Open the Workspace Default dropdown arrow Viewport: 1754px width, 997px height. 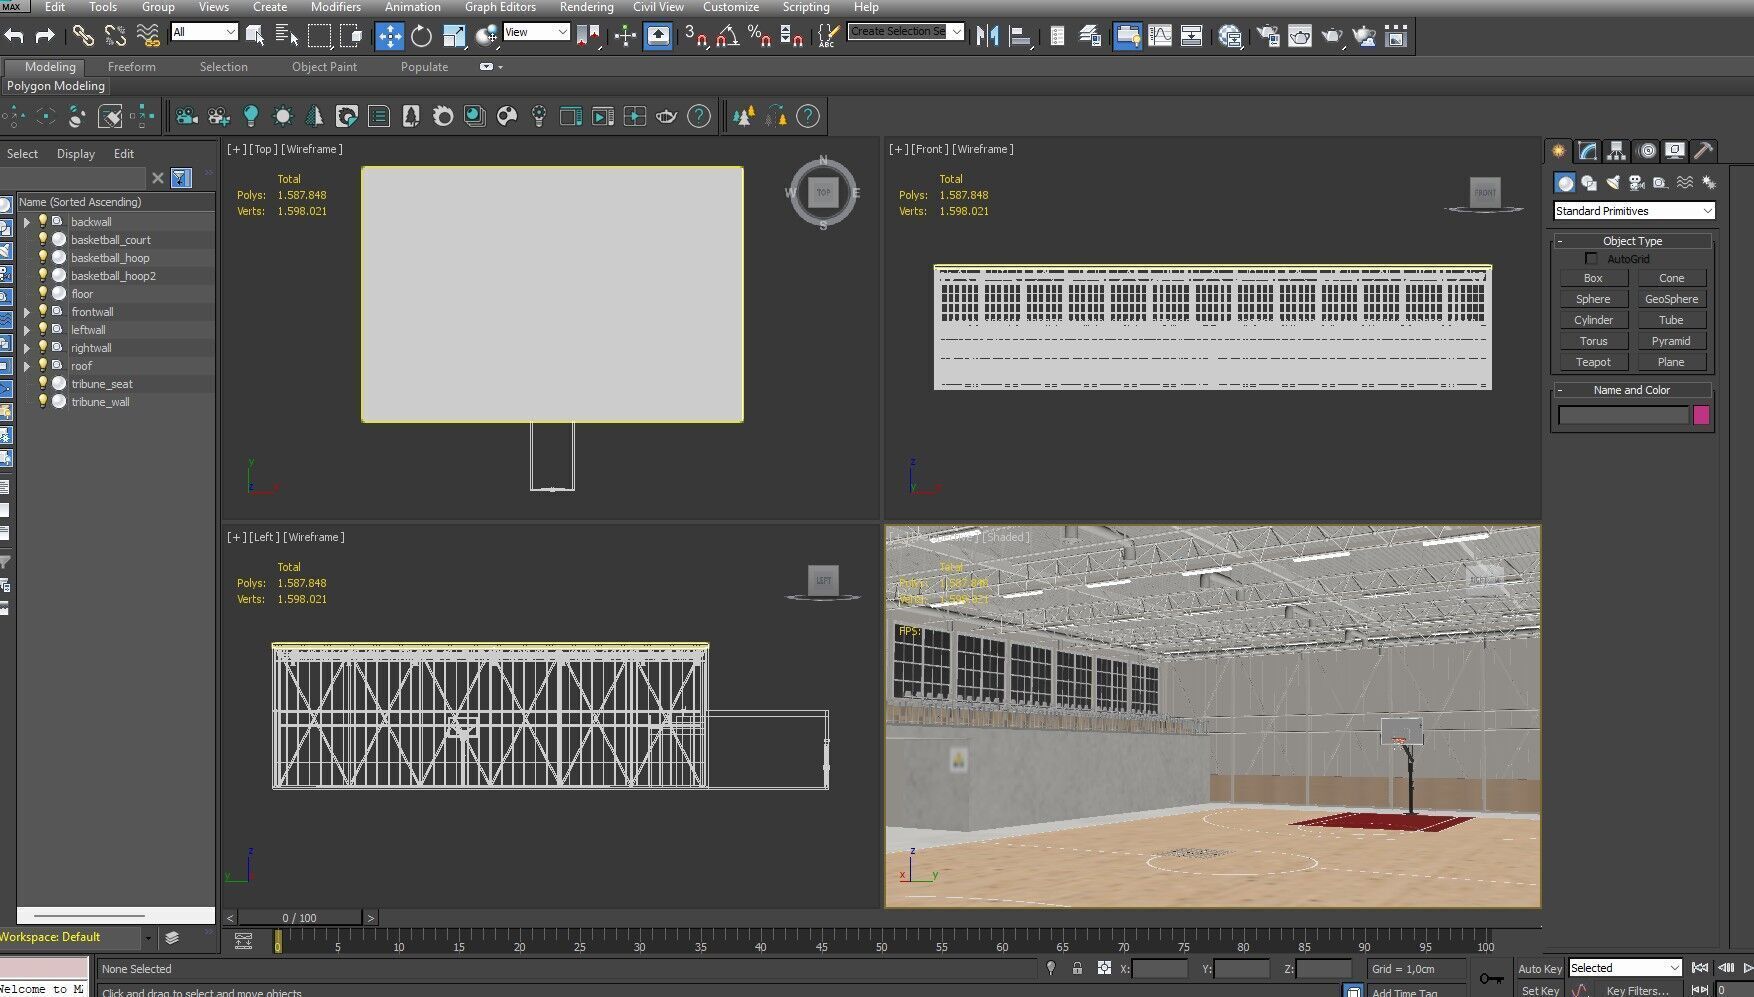point(148,938)
